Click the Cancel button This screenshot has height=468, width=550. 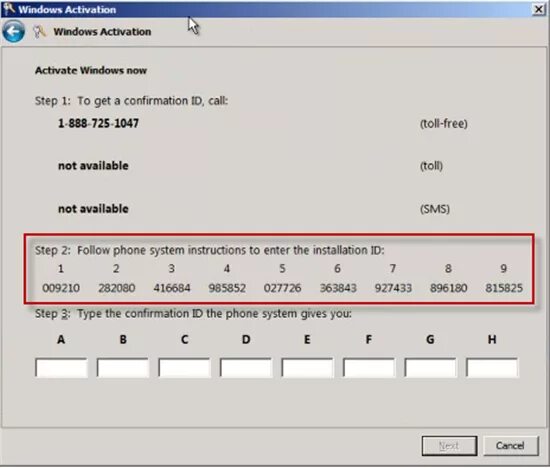tap(510, 446)
